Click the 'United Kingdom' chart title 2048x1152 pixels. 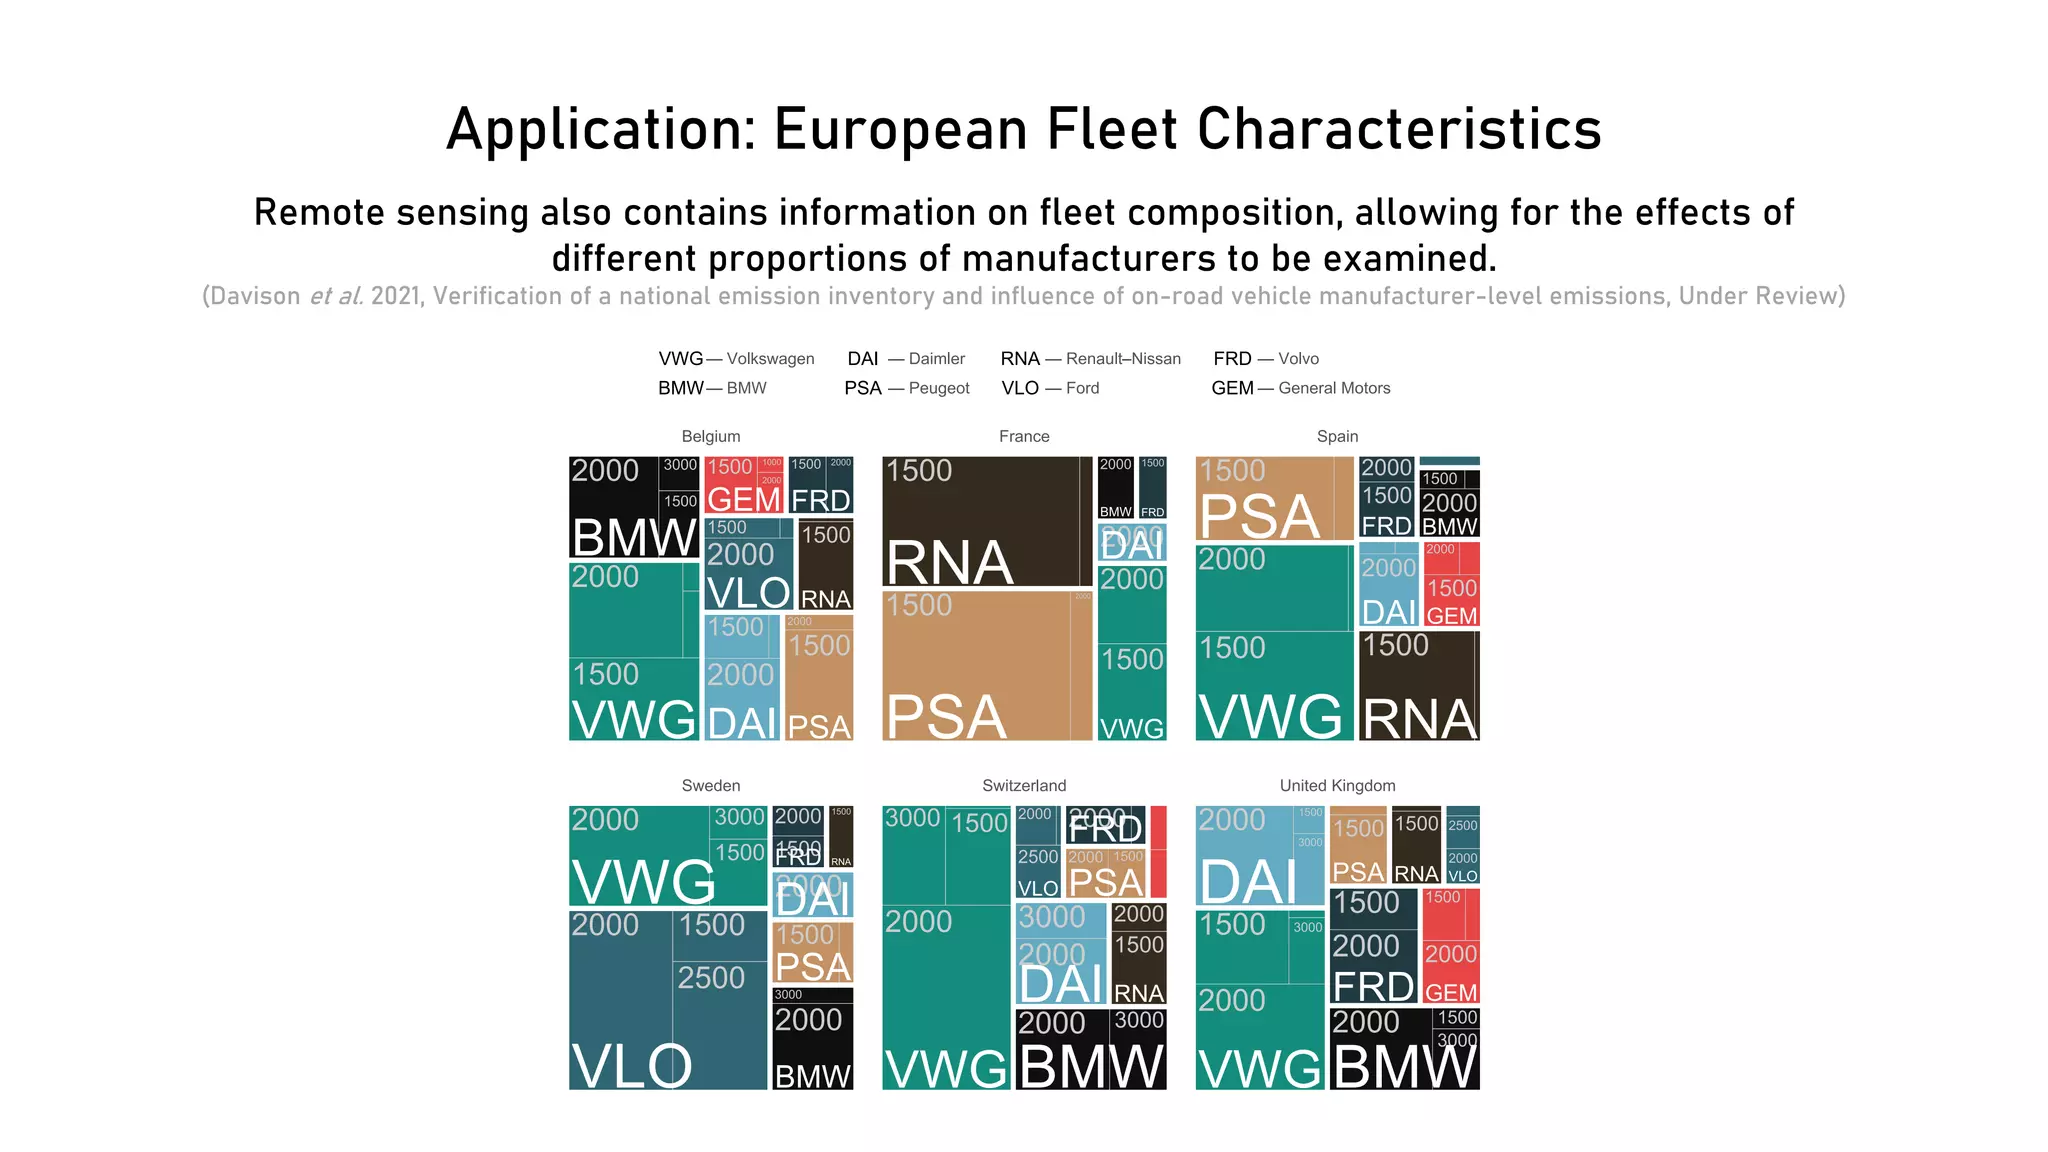click(x=1337, y=786)
